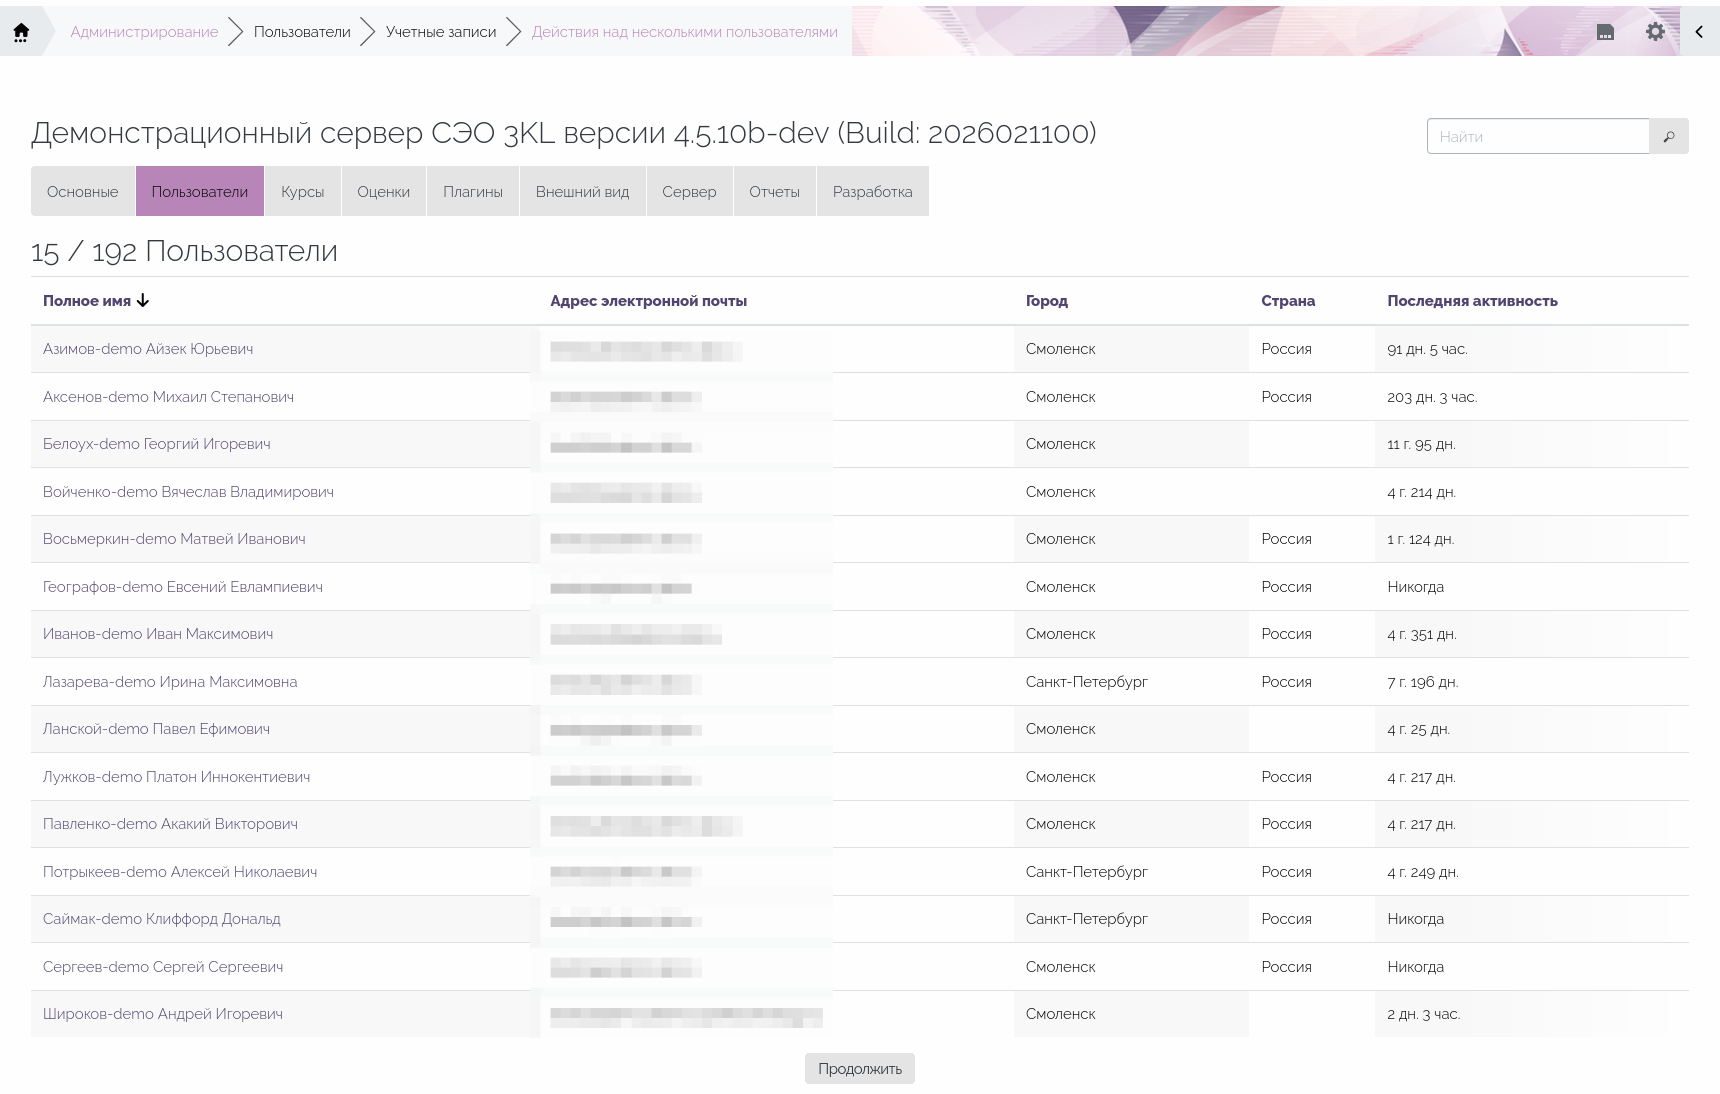This screenshot has width=1720, height=1094.
Task: Click the Администрирование breadcrumb link
Action: click(144, 32)
